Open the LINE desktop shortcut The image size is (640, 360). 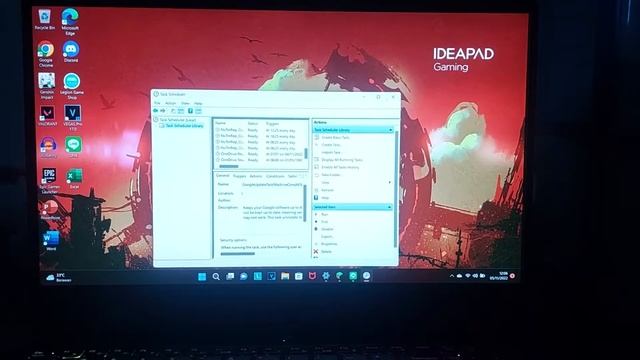click(x=73, y=147)
